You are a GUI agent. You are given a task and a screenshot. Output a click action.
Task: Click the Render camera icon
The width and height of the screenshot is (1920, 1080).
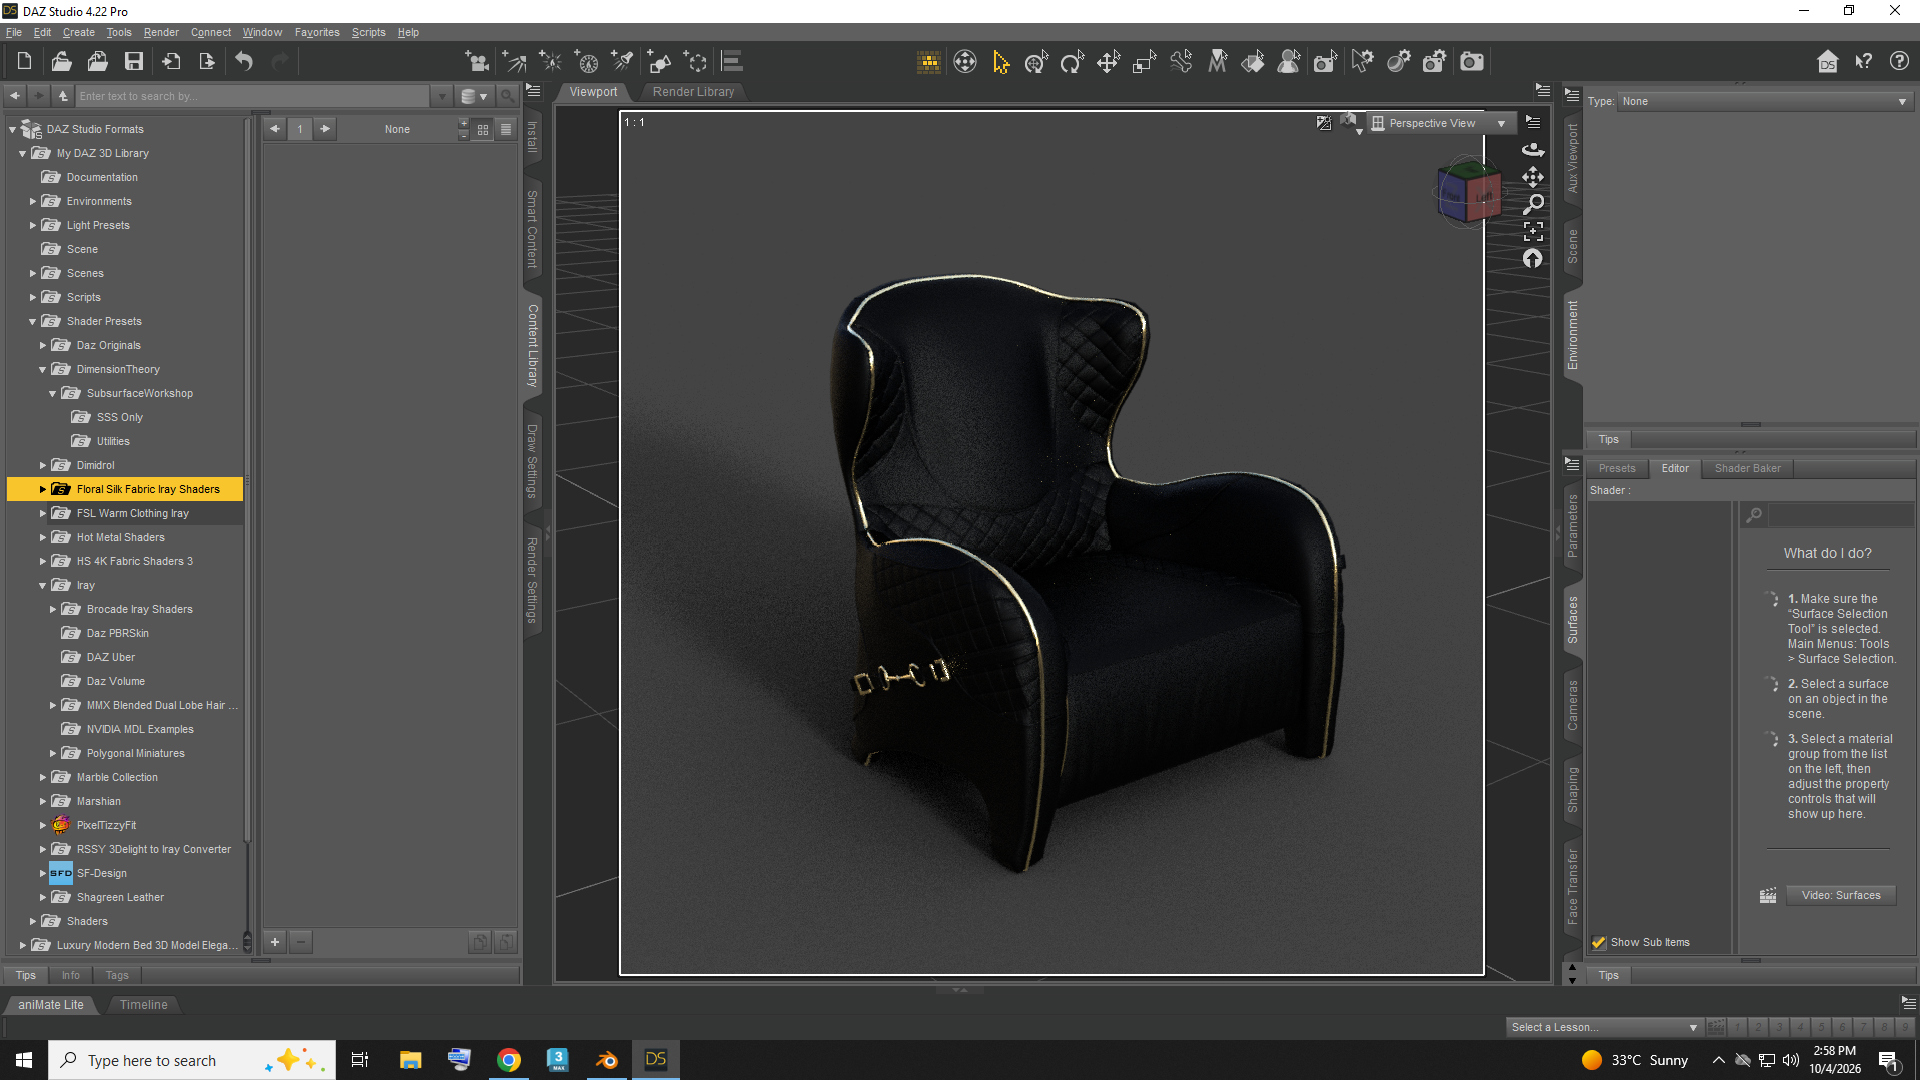[1471, 62]
